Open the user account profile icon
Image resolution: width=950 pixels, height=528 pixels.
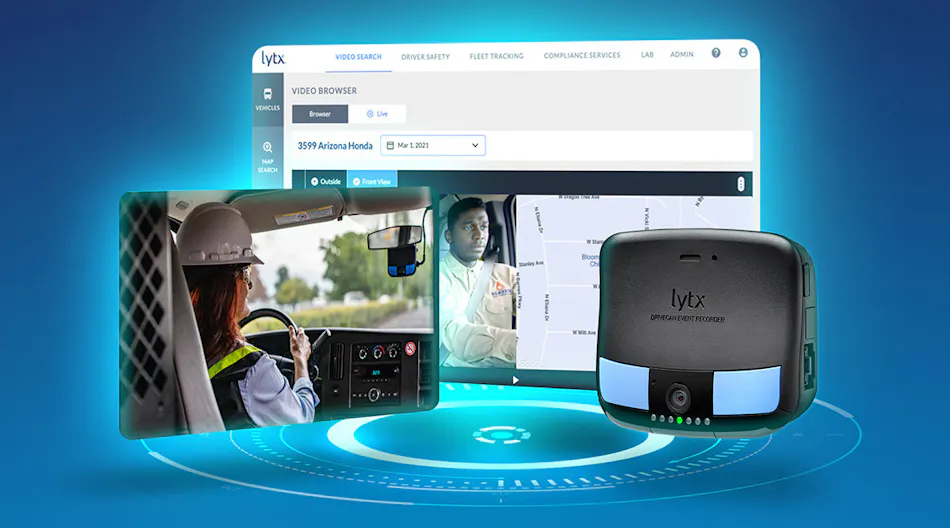pyautogui.click(x=743, y=53)
